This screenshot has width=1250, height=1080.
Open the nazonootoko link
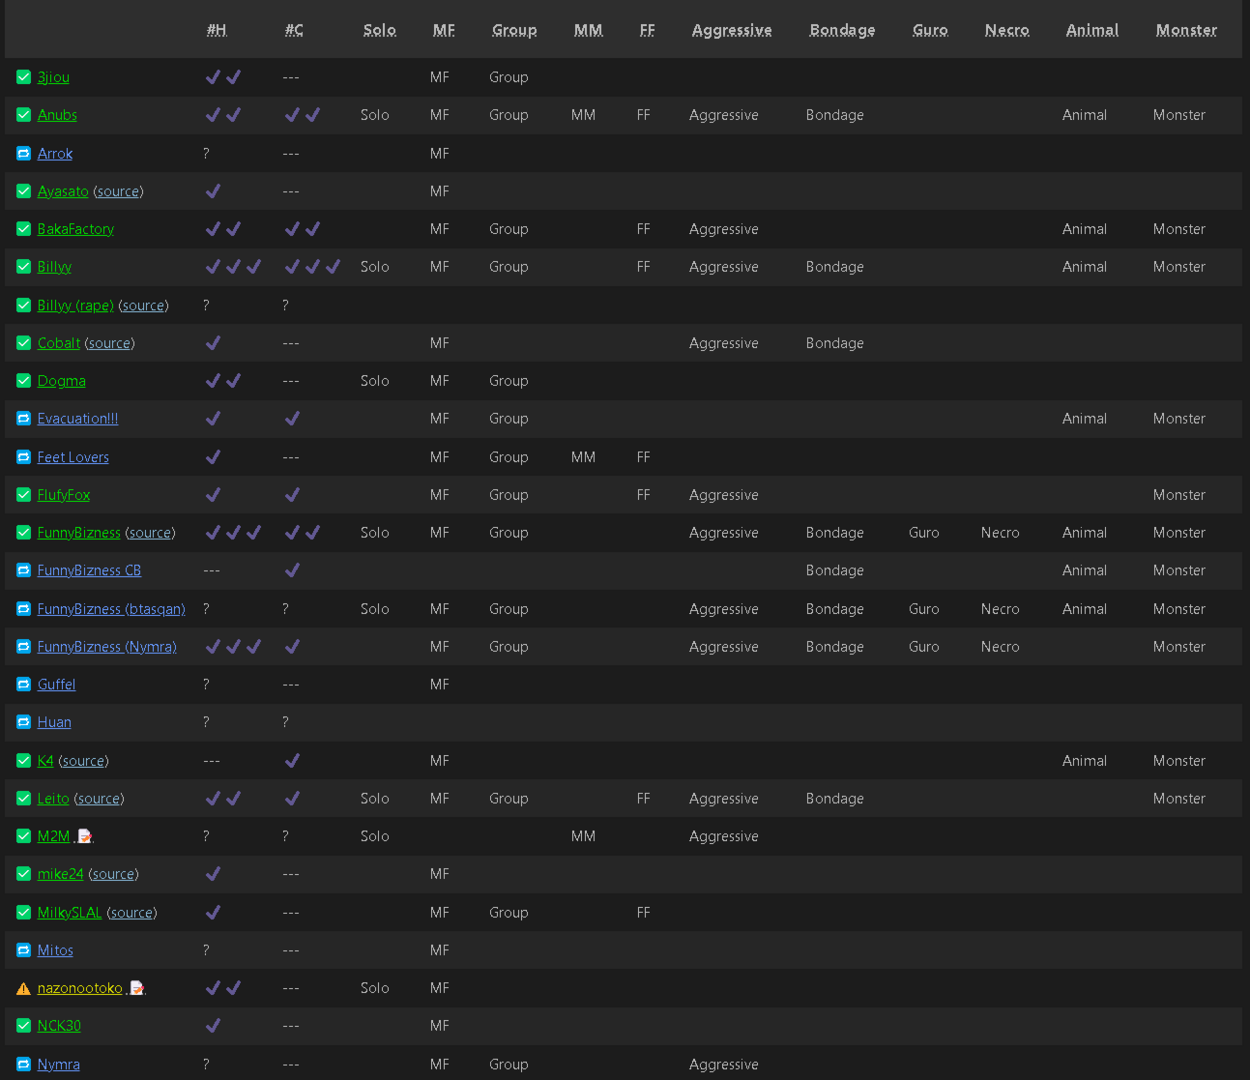[x=80, y=988]
